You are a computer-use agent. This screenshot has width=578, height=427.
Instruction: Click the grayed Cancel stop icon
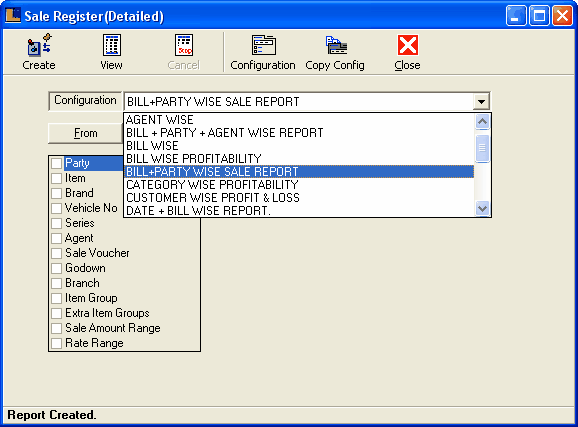coord(184,45)
